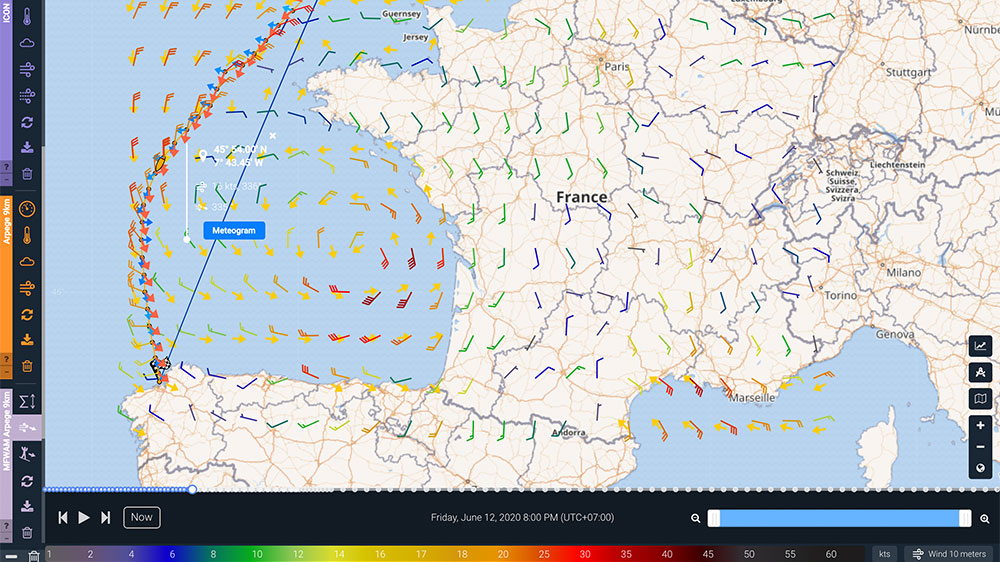Screen dimensions: 1000x562
Task: Toggle the ICON wind layer display
Action: (x=27, y=69)
